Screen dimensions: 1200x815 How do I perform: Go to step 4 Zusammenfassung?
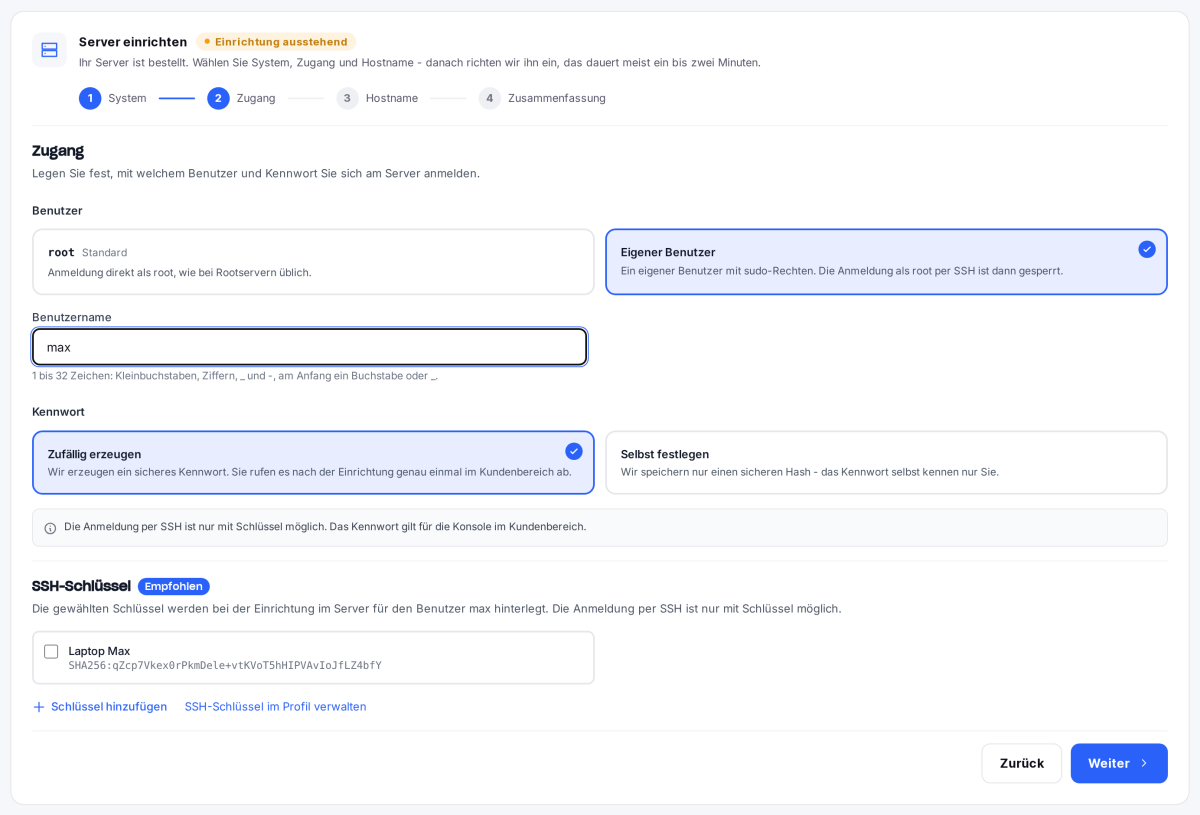coord(542,98)
